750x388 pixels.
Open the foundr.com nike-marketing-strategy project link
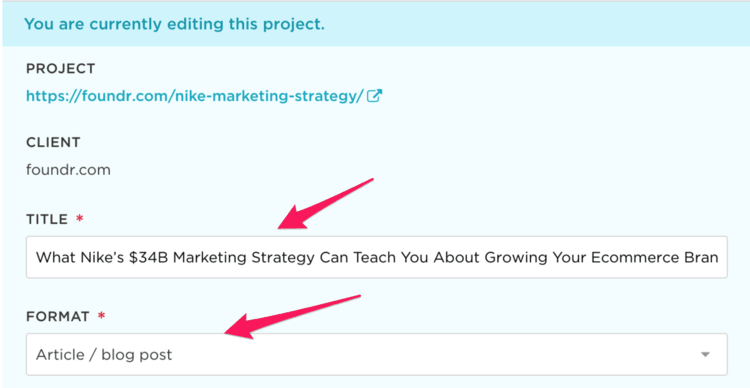(195, 96)
